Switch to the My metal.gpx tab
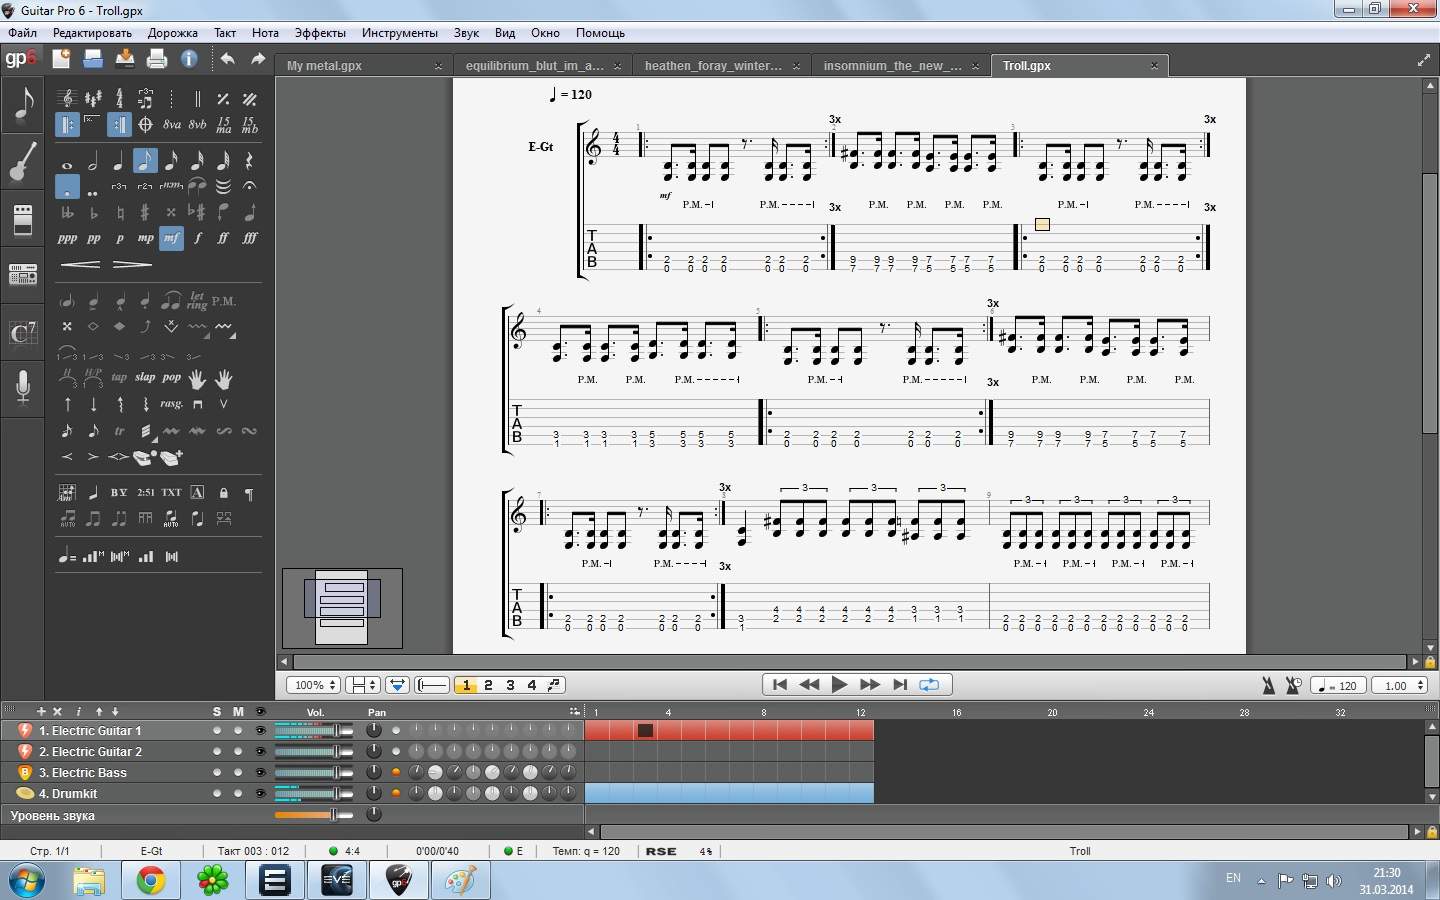 (x=325, y=66)
